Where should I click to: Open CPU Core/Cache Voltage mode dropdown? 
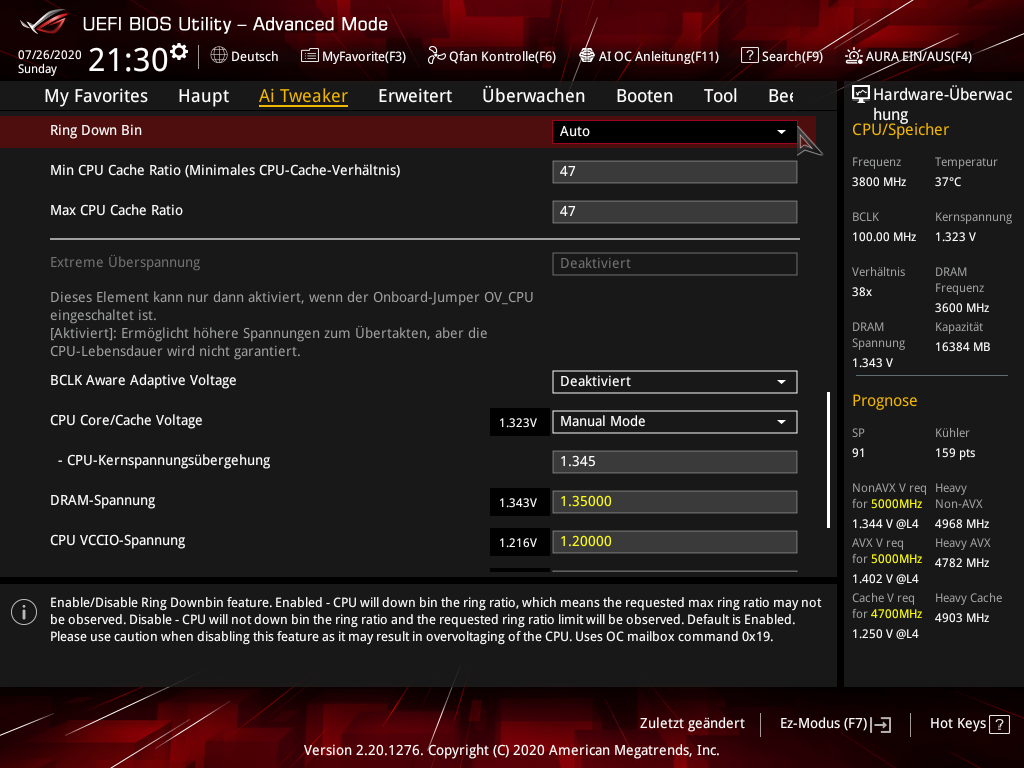pos(675,421)
